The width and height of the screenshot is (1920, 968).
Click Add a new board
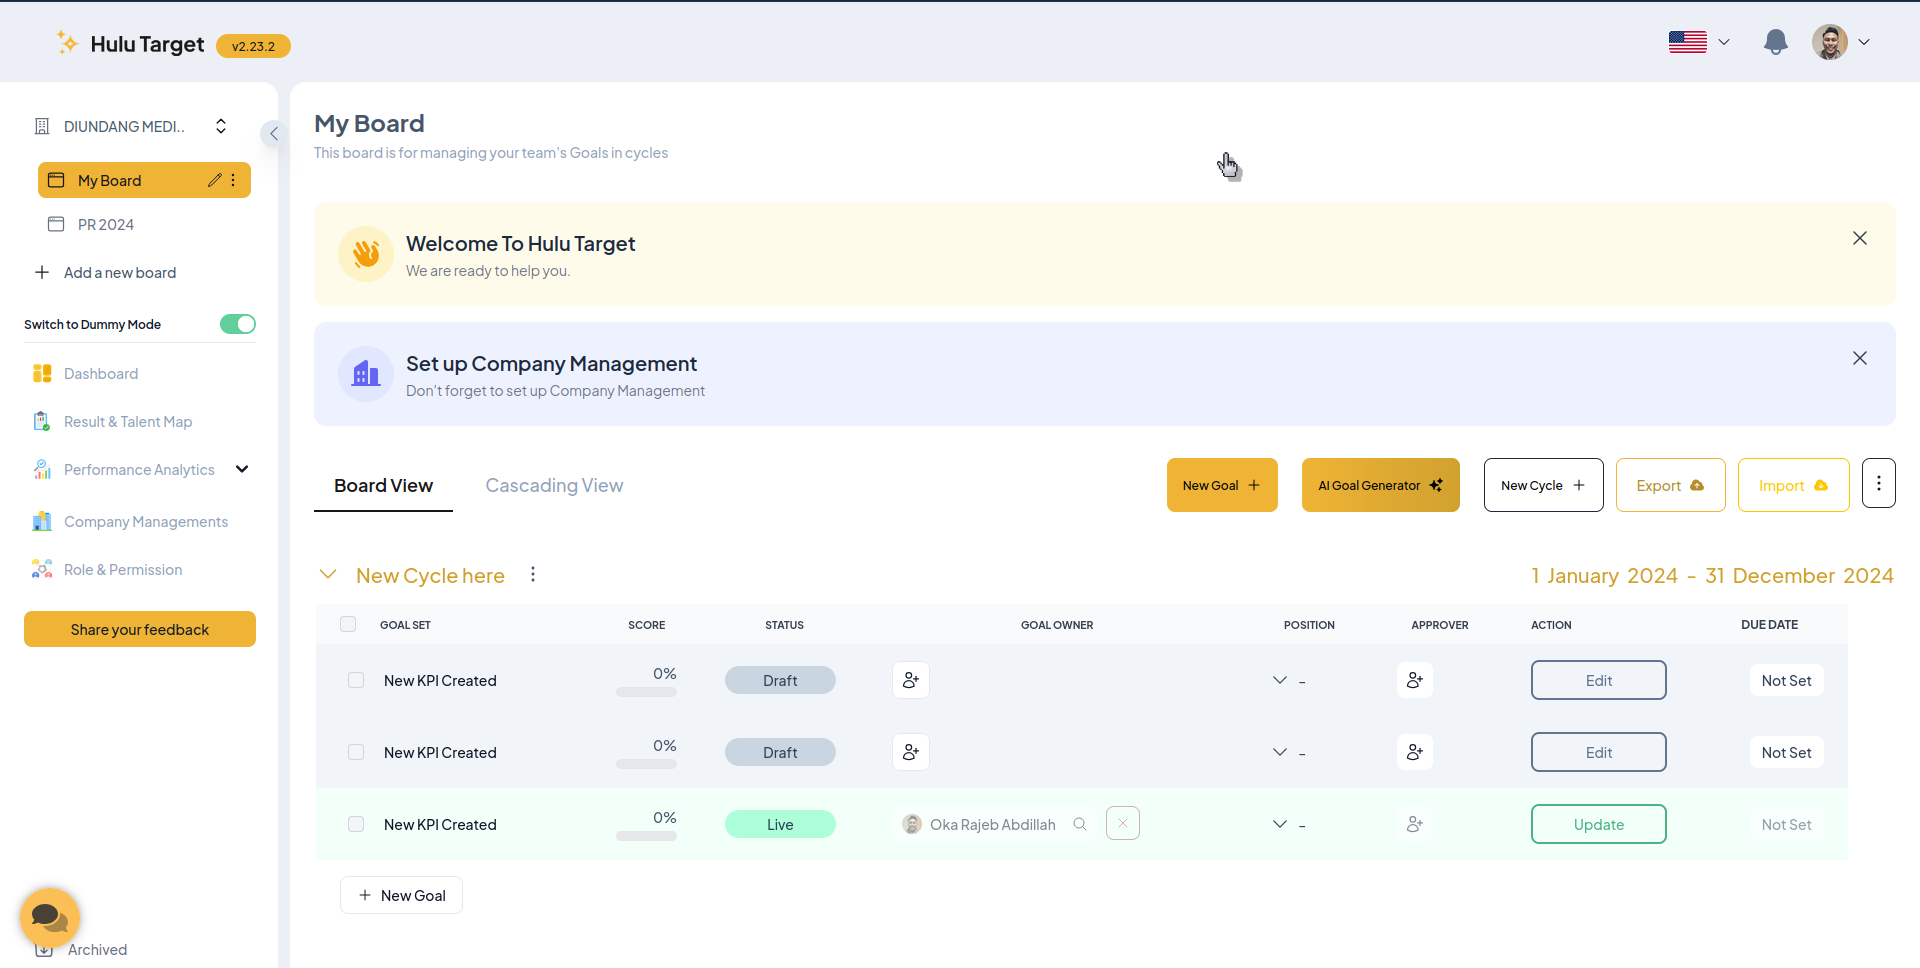[105, 272]
